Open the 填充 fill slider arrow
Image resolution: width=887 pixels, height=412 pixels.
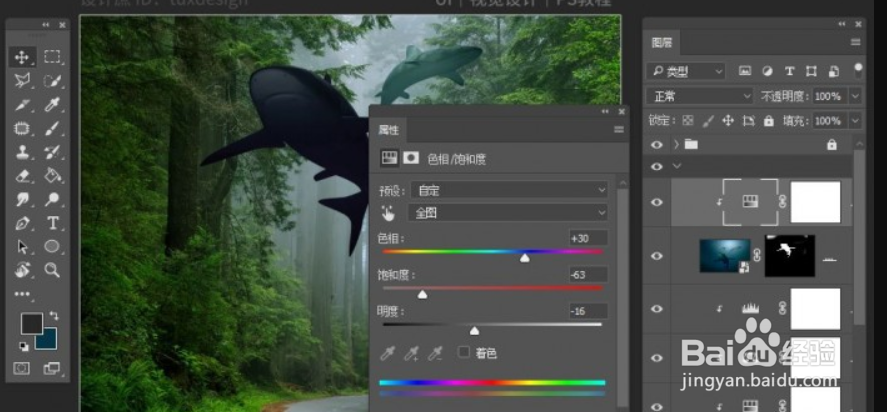pos(855,121)
